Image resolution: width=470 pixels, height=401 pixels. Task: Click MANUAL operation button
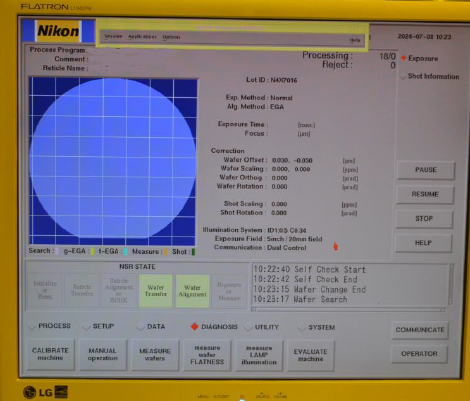[x=103, y=354]
